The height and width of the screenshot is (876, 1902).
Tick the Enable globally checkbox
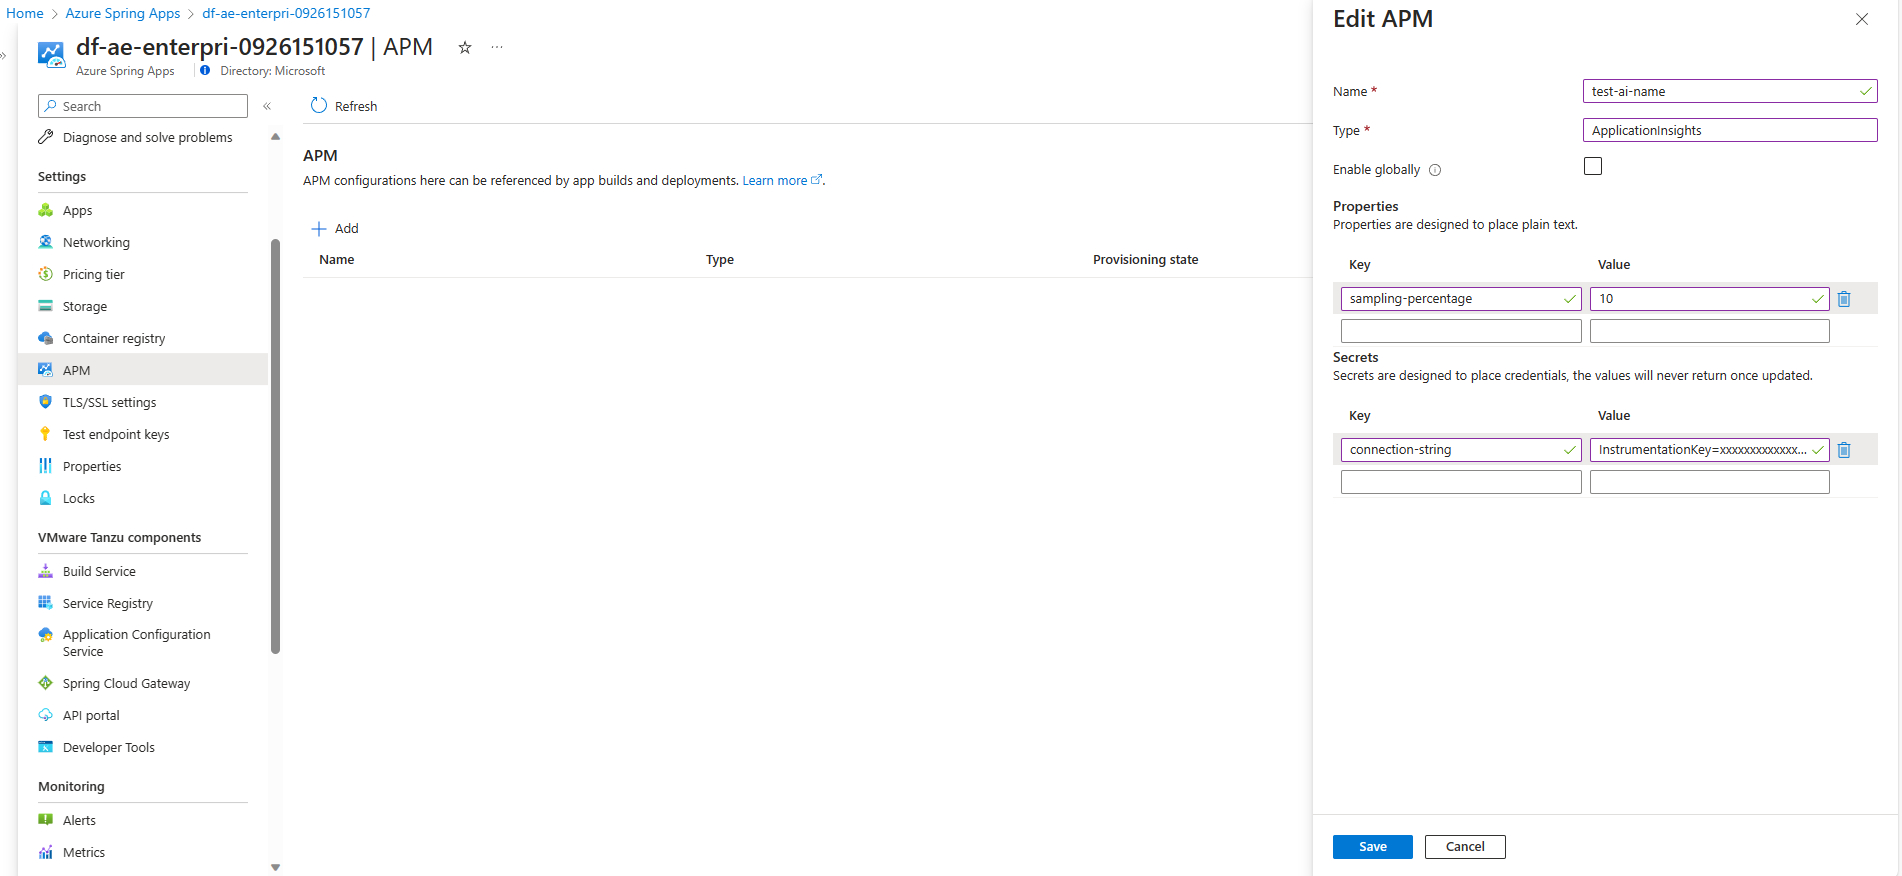[1593, 166]
